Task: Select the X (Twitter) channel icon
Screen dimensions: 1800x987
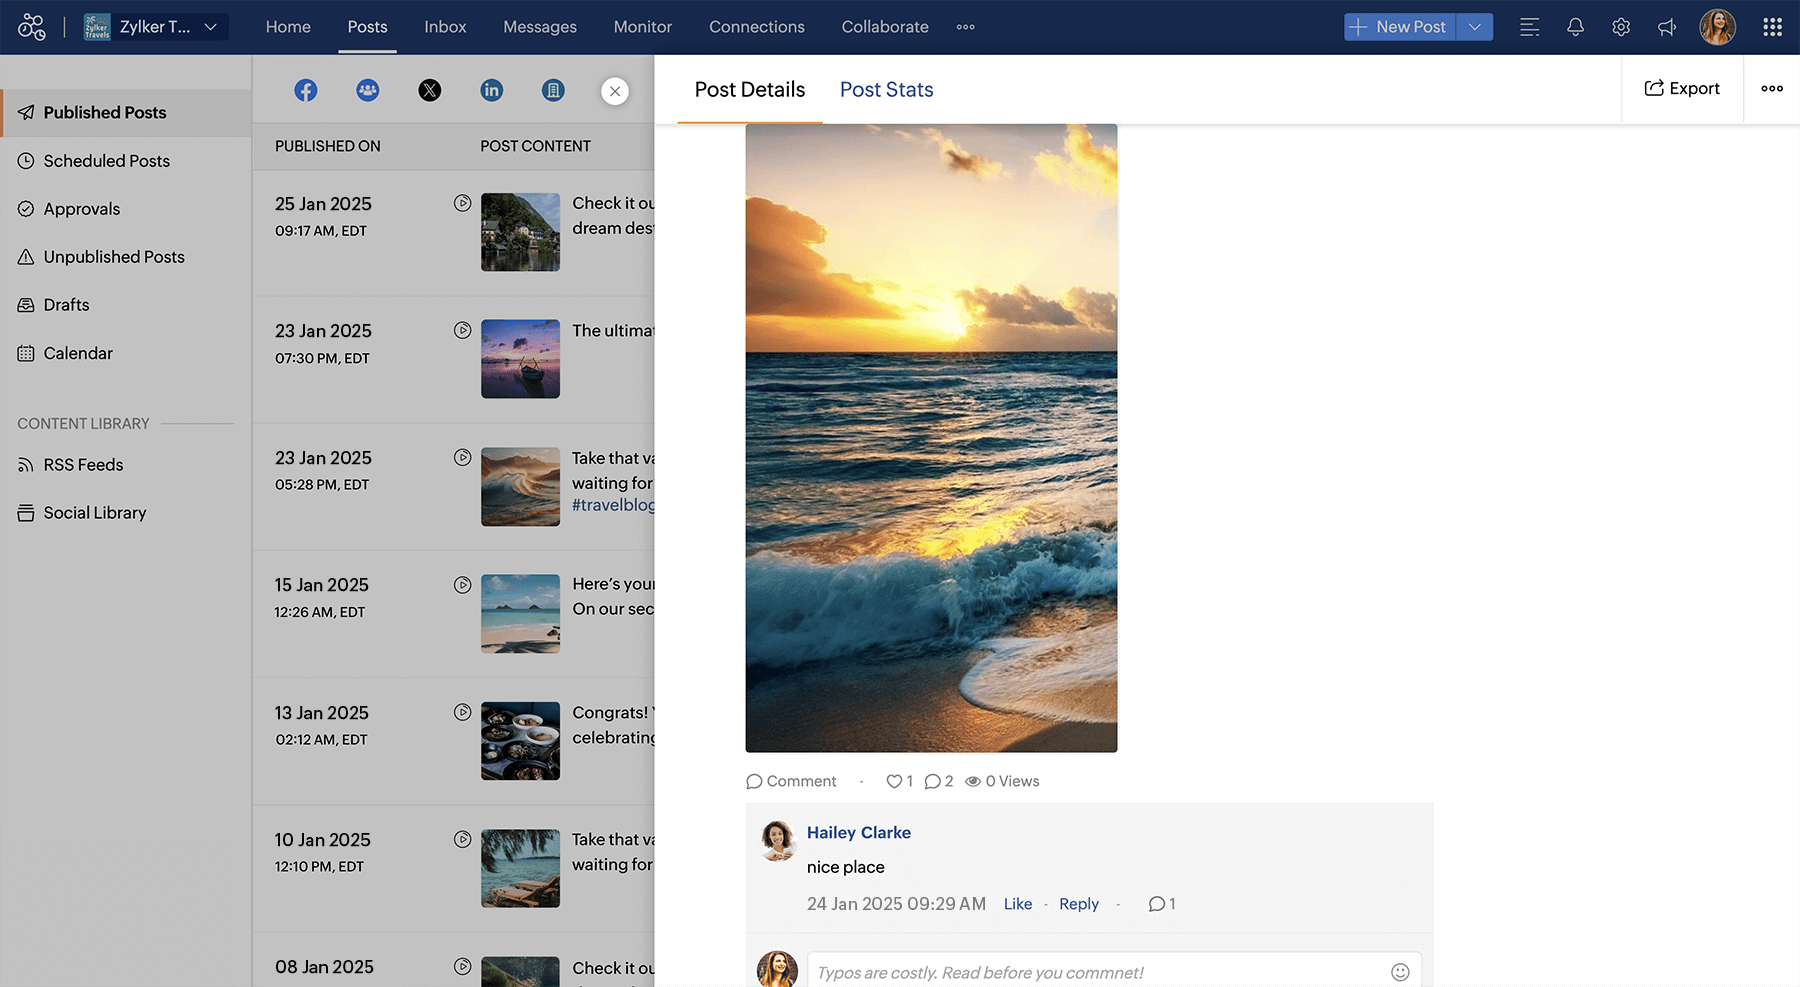Action: pyautogui.click(x=429, y=90)
